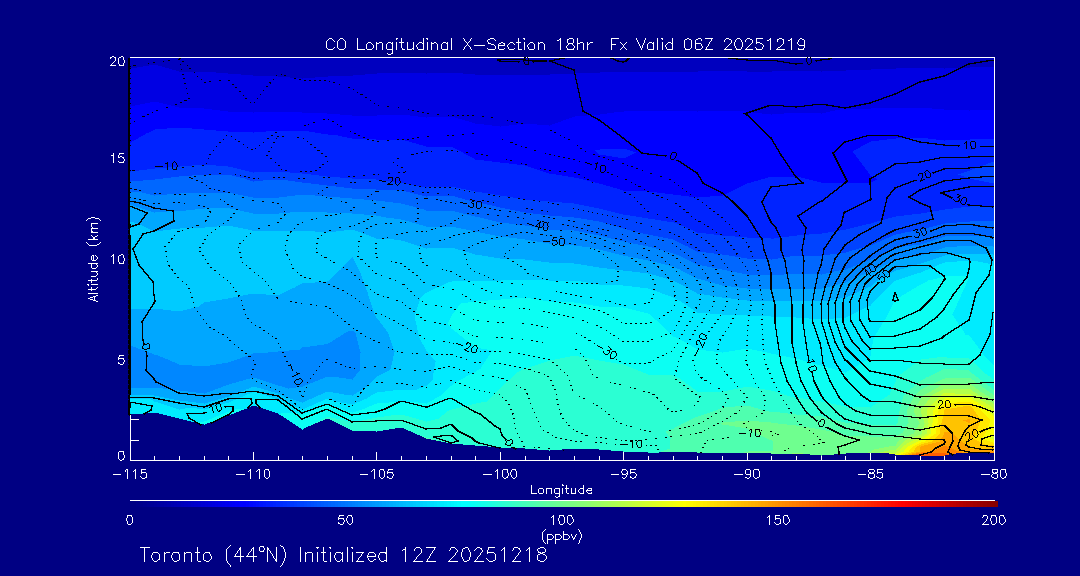The width and height of the screenshot is (1080, 576).
Task: Click the 20 km altitude tick label
Action: coord(117,61)
